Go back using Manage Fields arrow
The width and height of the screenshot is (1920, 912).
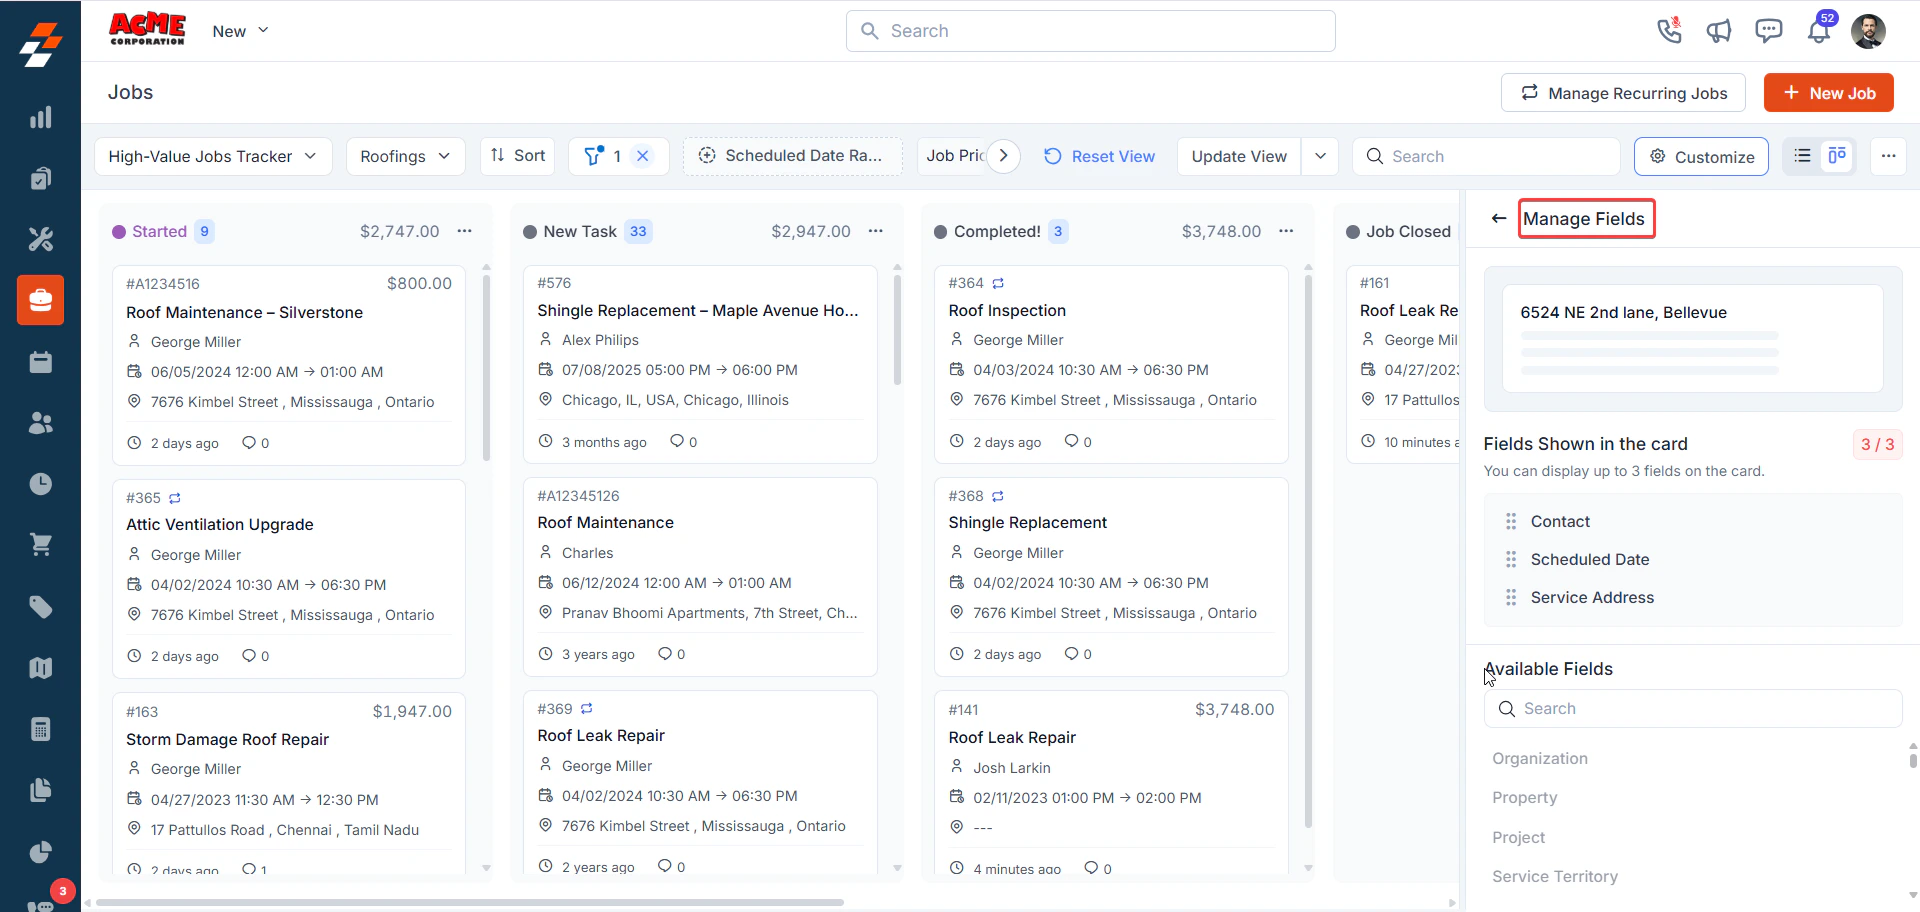pyautogui.click(x=1498, y=218)
